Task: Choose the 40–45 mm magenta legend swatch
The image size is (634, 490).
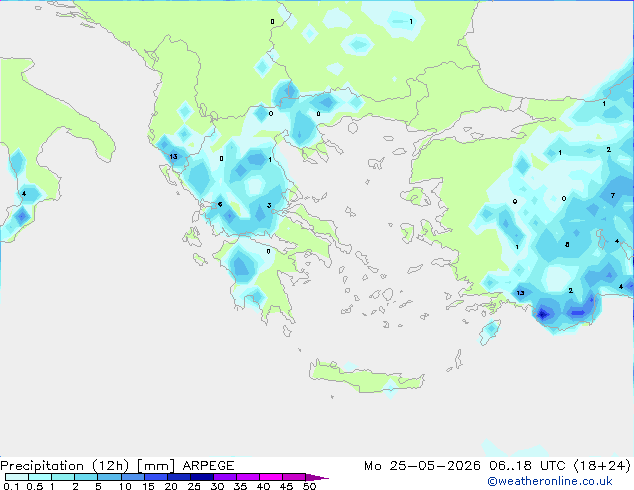Action: click(271, 477)
